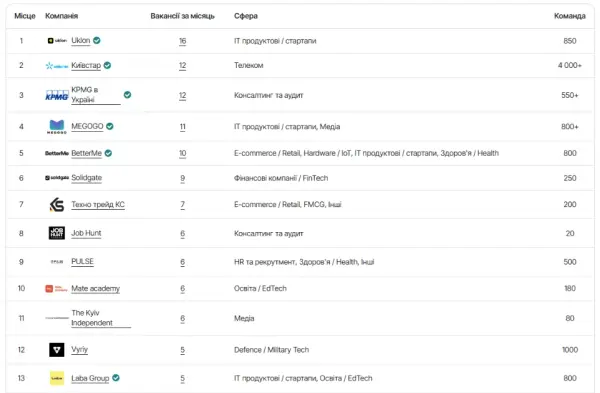Open PULSE's 6 vacancies link

(183, 262)
